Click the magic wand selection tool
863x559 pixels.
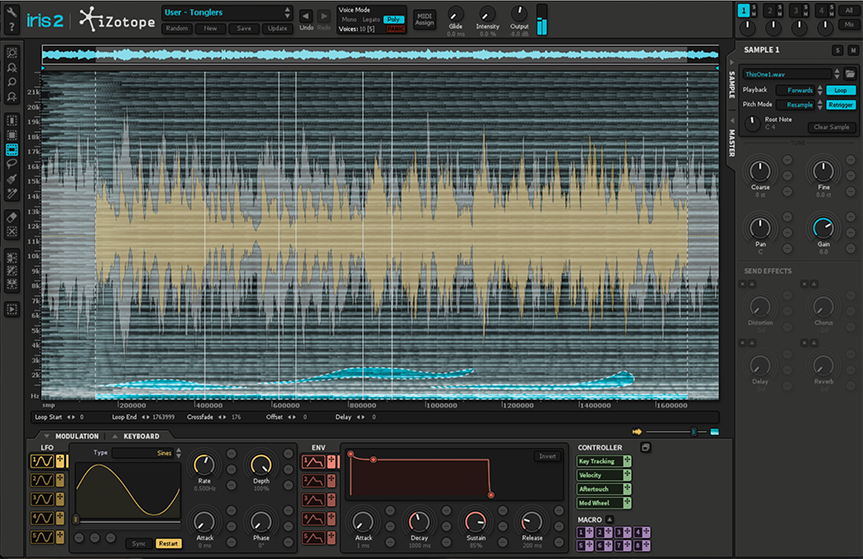tap(12, 193)
